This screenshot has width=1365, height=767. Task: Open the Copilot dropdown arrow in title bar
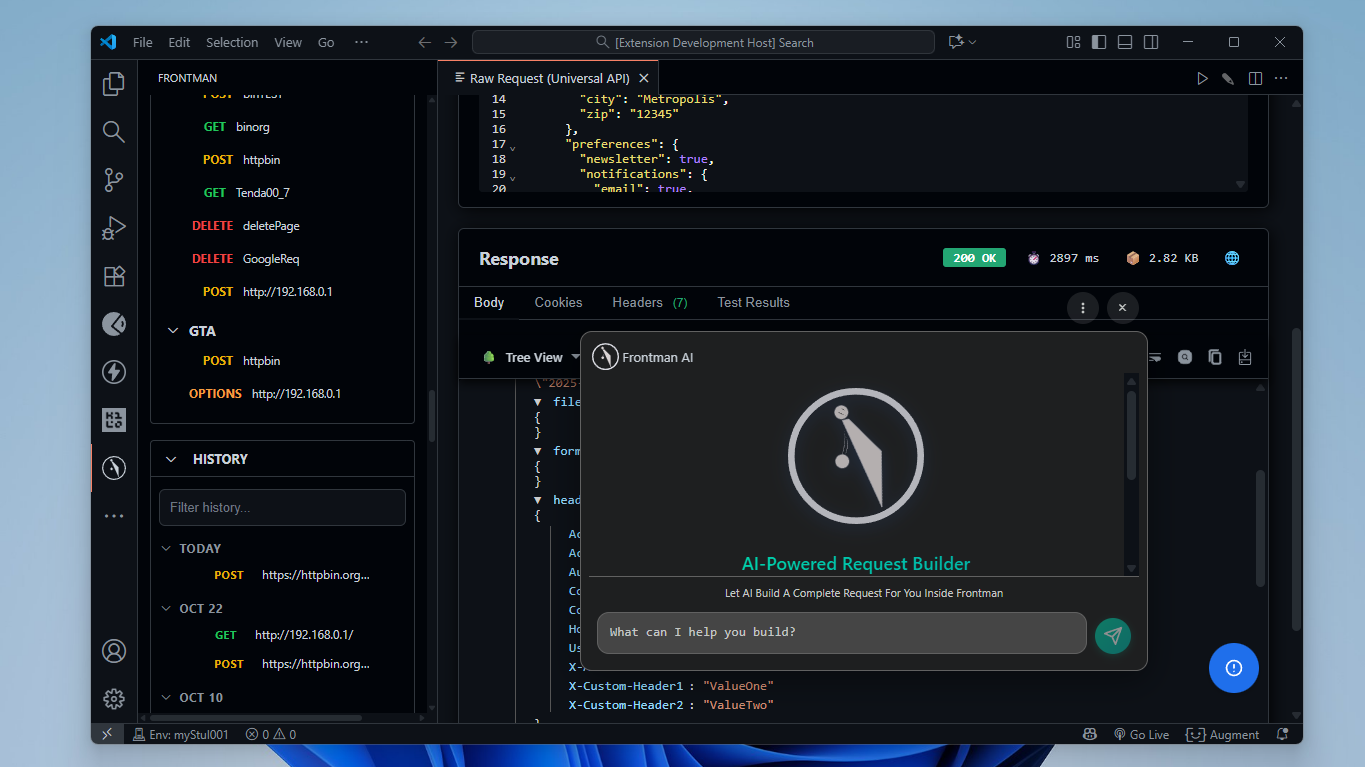[x=972, y=42]
